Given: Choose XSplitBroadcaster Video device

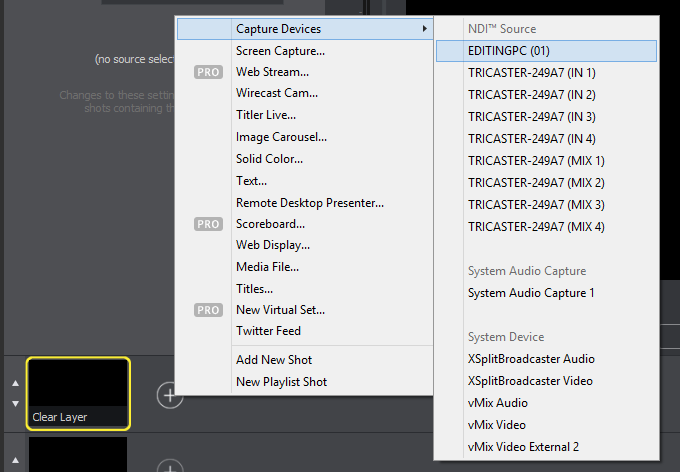Looking at the screenshot, I should point(530,381).
